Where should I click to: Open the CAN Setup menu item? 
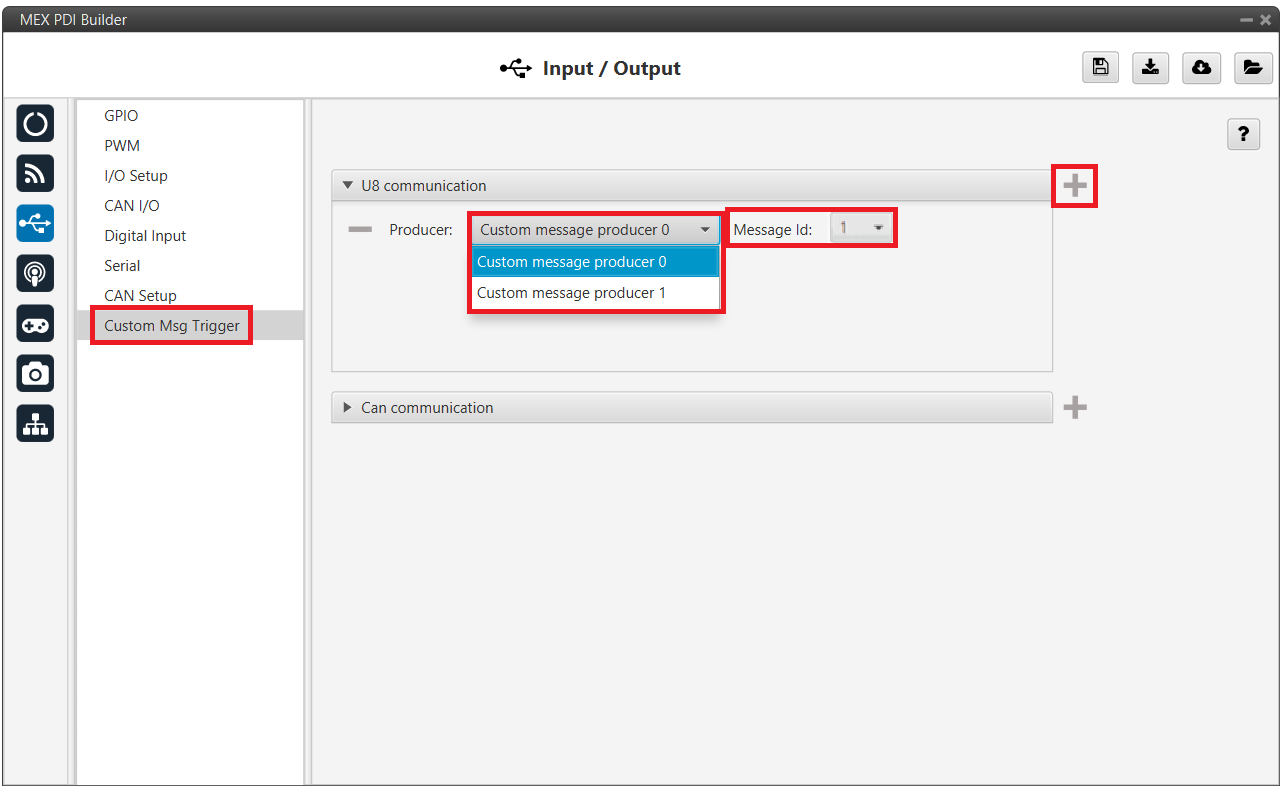(140, 296)
